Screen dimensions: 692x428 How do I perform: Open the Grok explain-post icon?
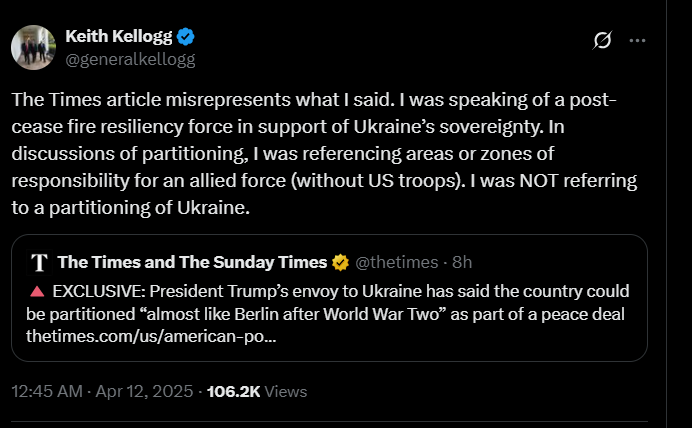[x=602, y=40]
